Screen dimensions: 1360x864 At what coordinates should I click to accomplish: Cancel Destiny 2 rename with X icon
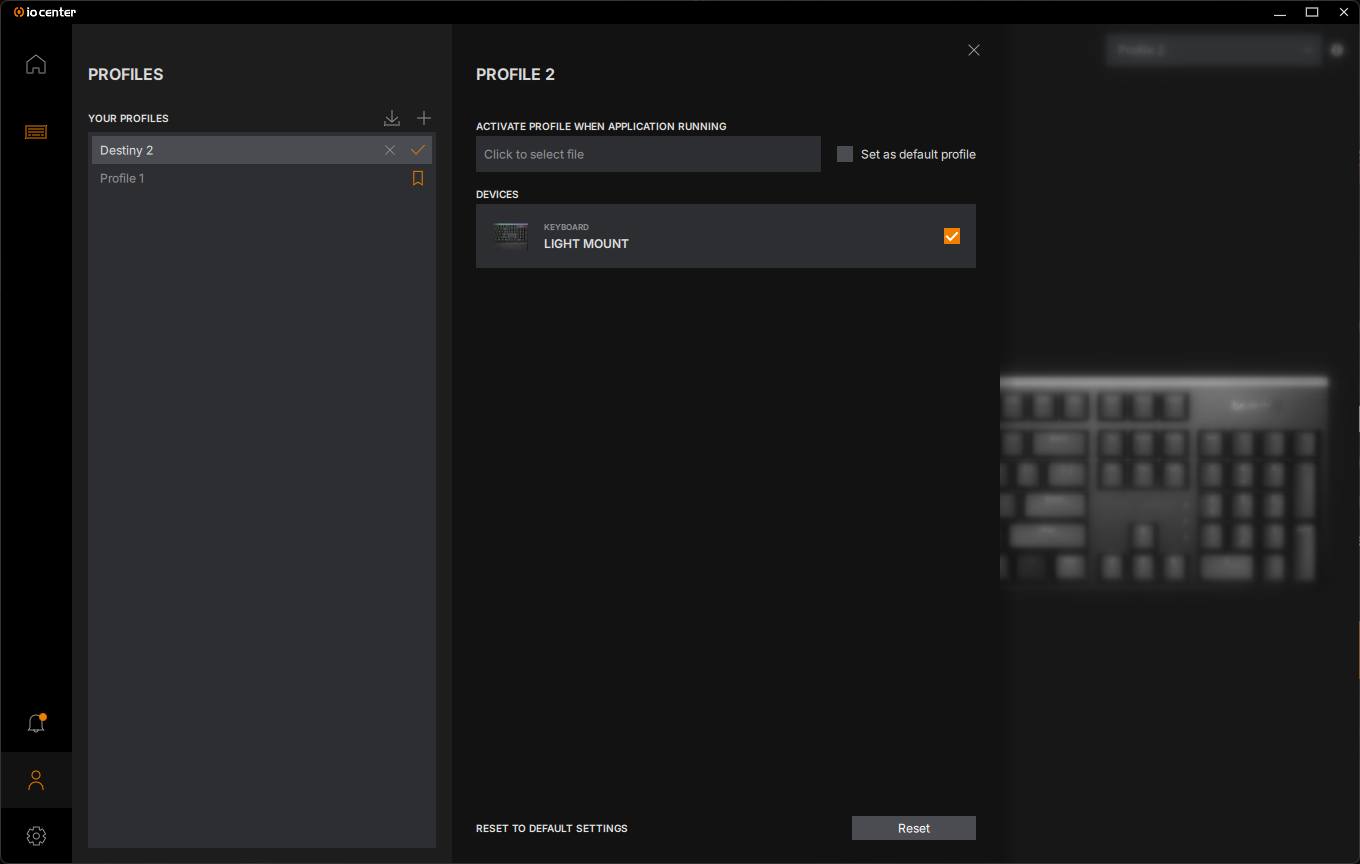click(x=390, y=150)
